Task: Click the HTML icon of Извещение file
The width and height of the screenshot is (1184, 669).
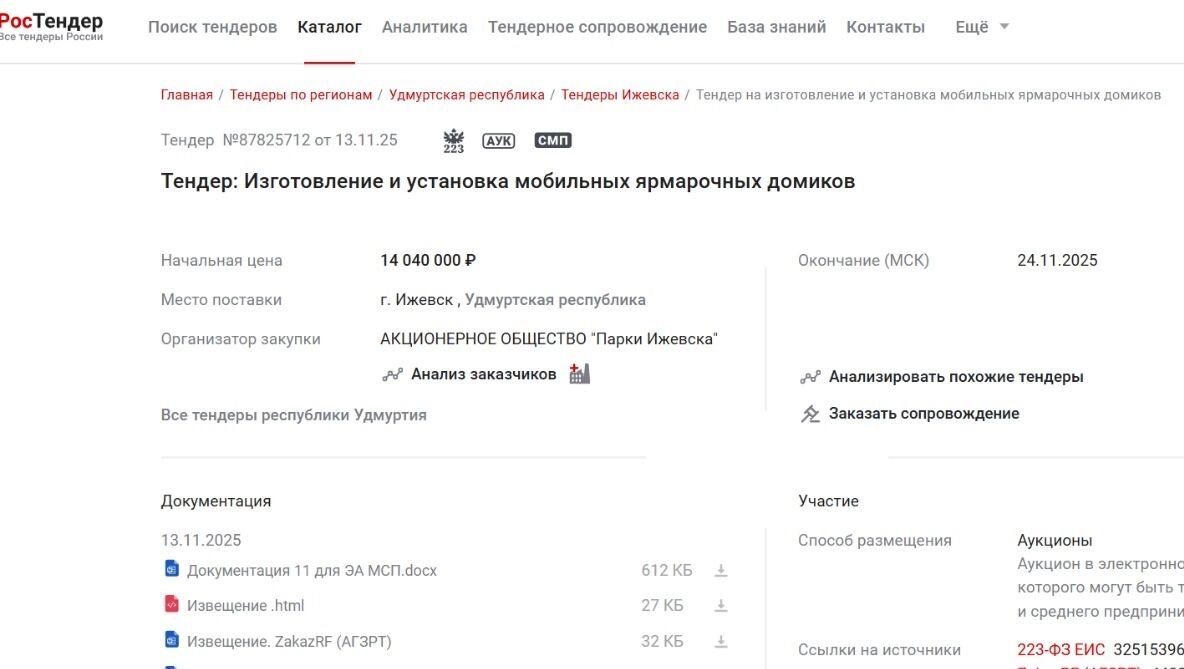Action: coord(172,605)
